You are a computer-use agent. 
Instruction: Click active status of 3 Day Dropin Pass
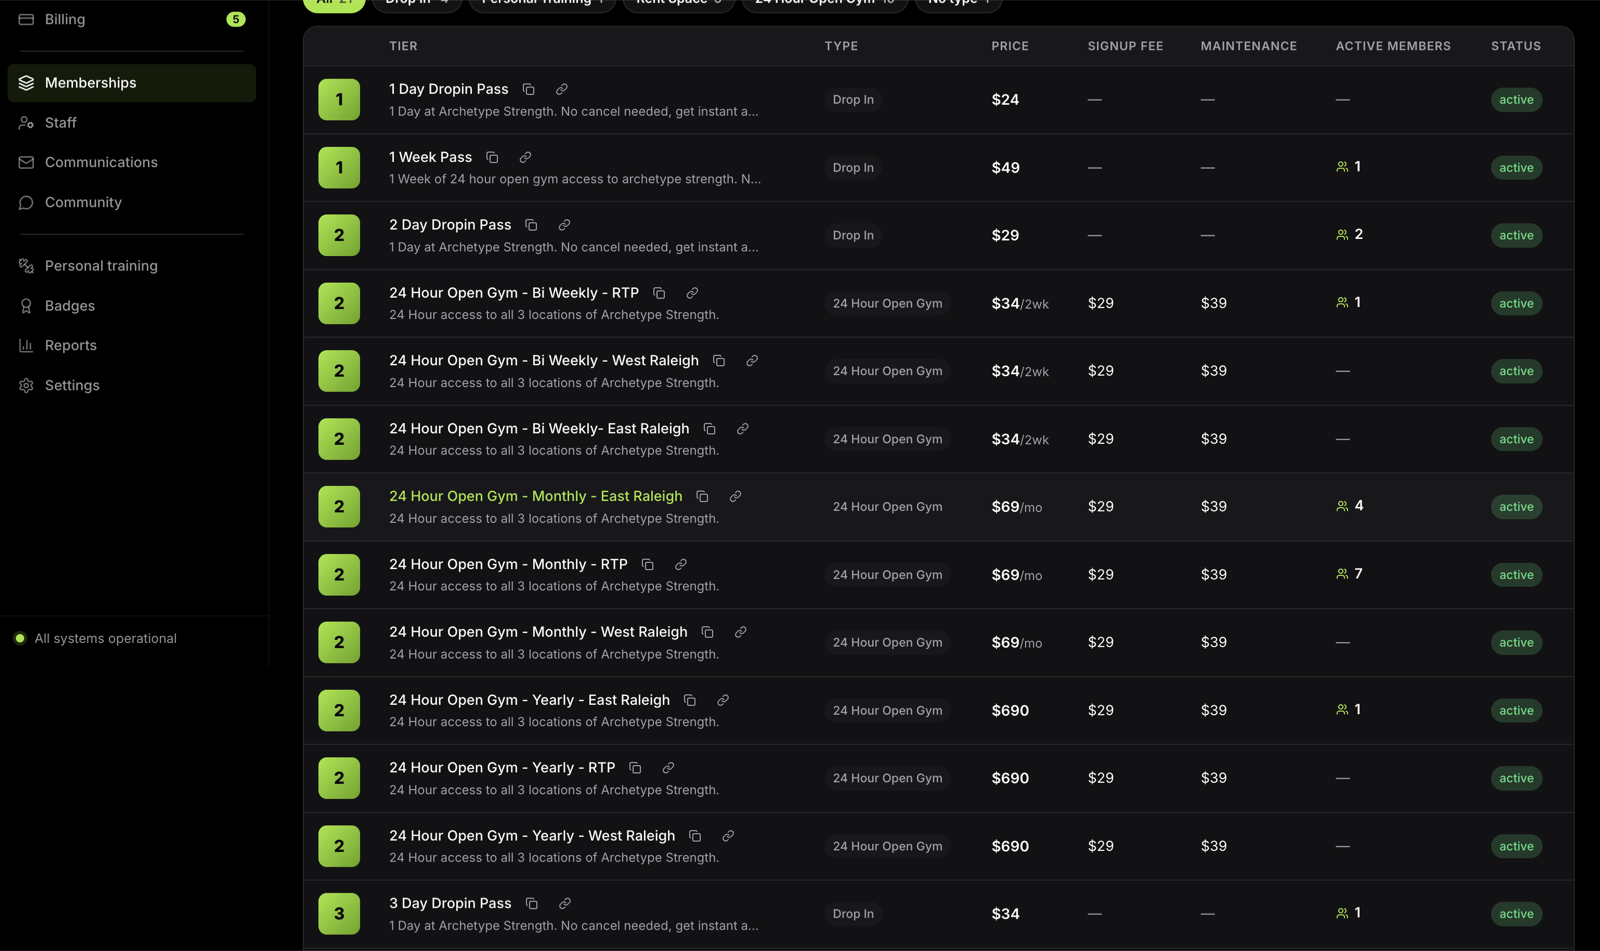pyautogui.click(x=1516, y=914)
